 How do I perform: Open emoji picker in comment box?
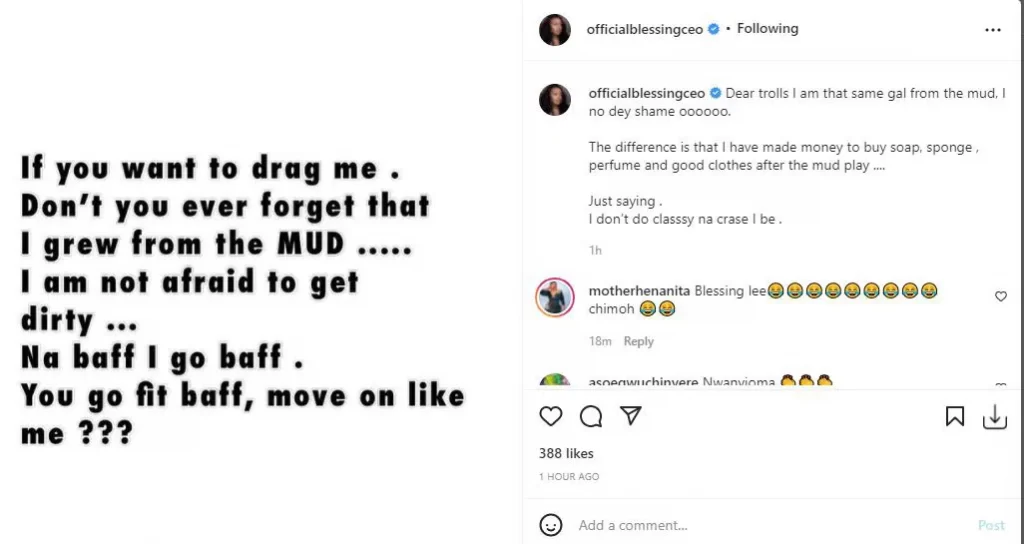point(551,525)
